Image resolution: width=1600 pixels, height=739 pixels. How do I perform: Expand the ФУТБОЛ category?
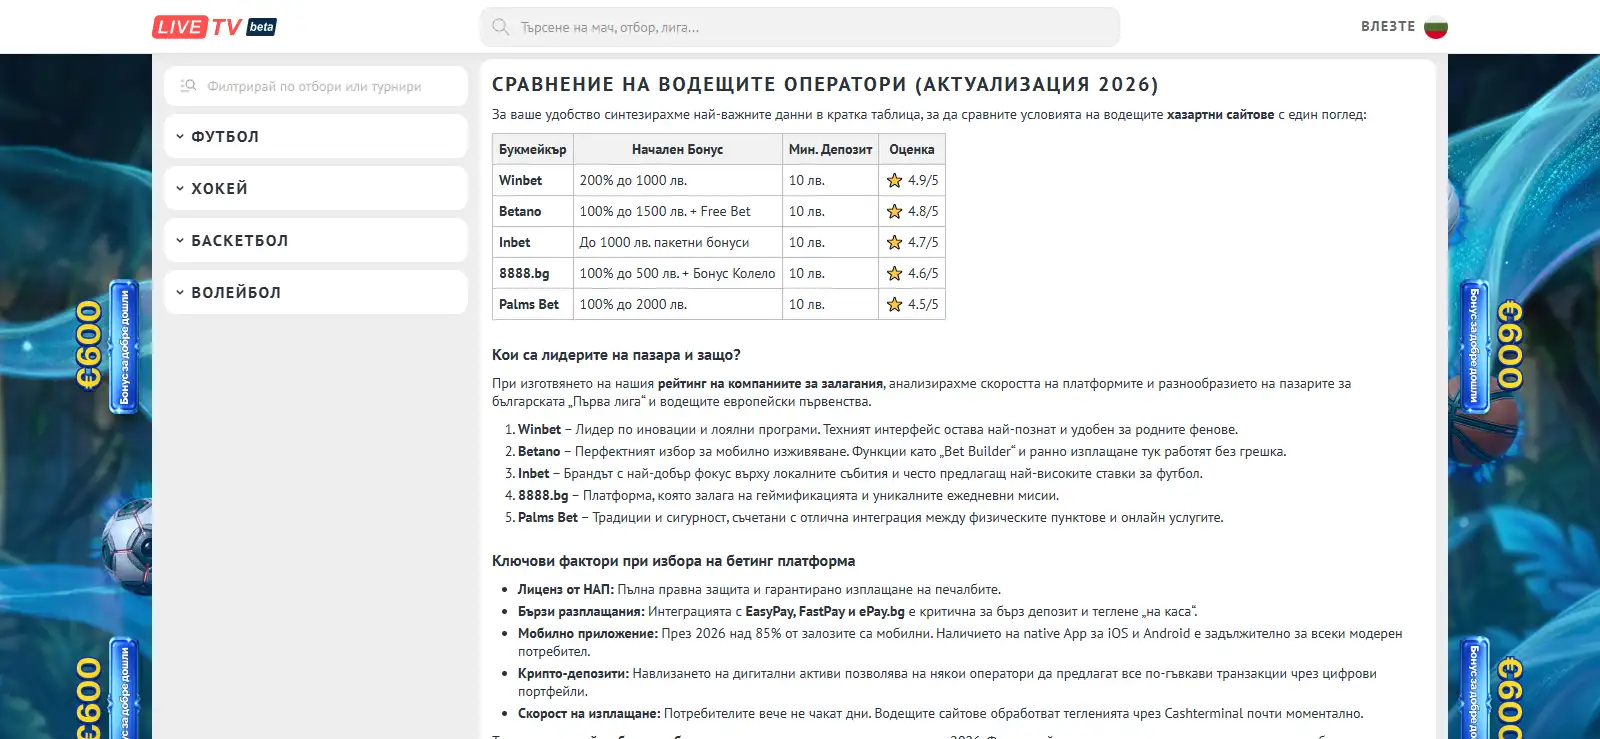[316, 136]
